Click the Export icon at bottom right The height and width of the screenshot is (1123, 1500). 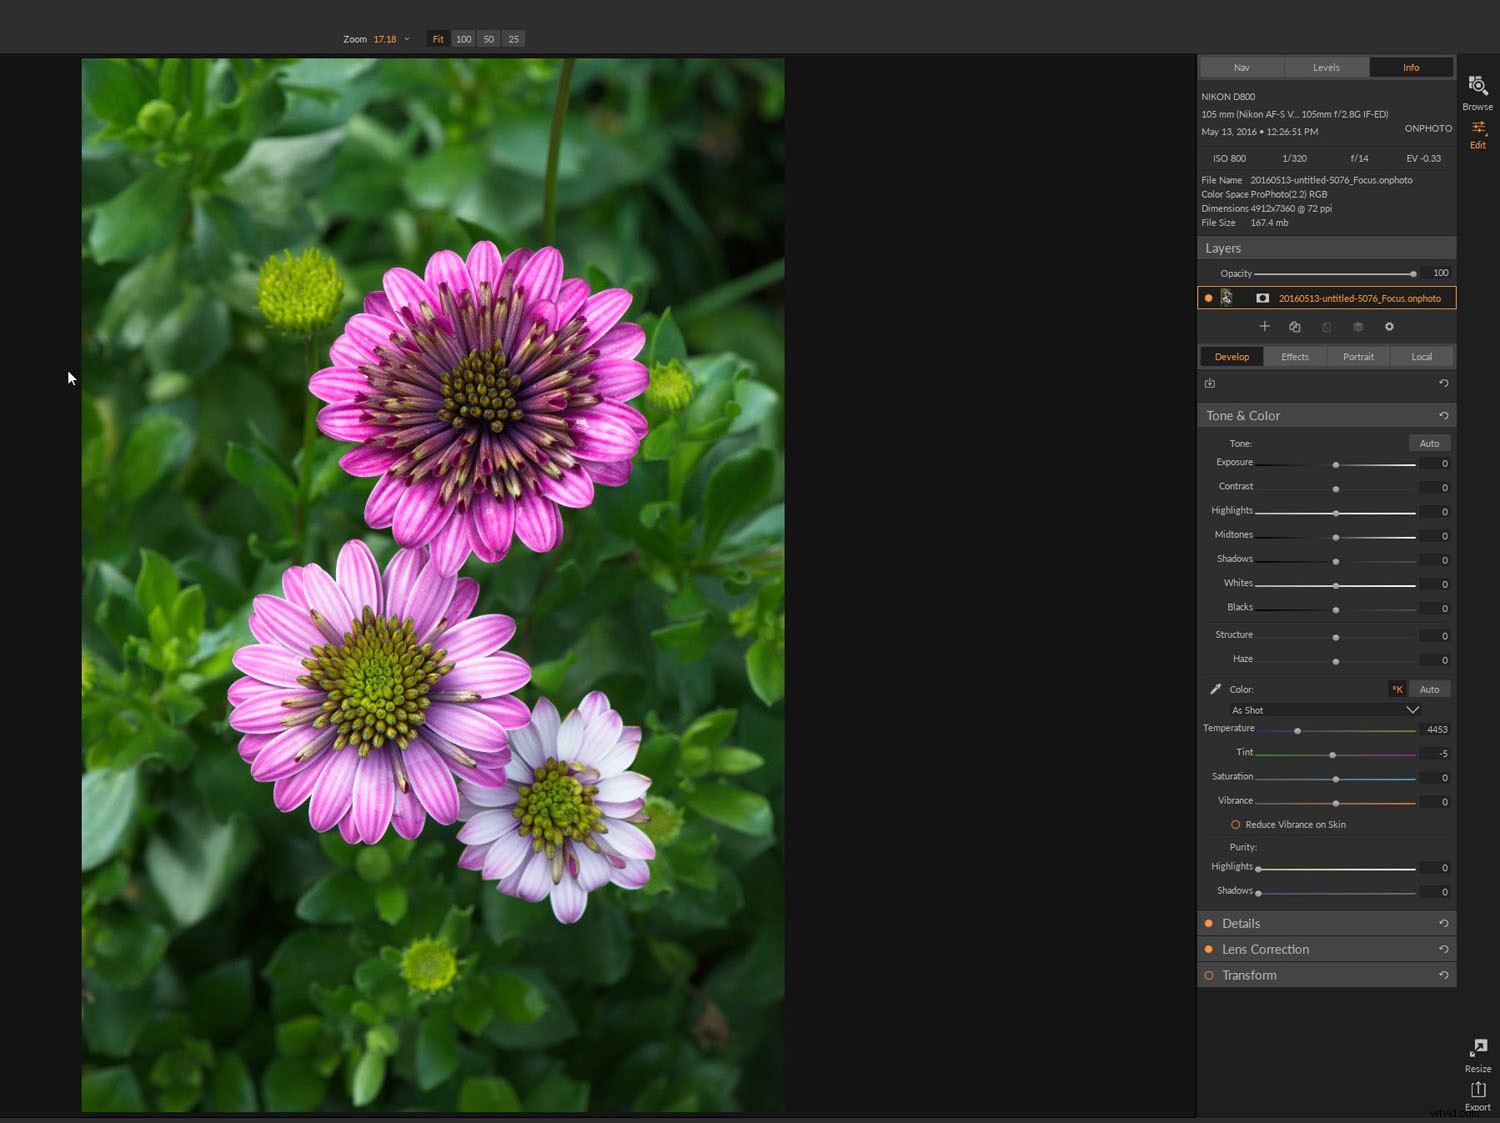coord(1478,1095)
